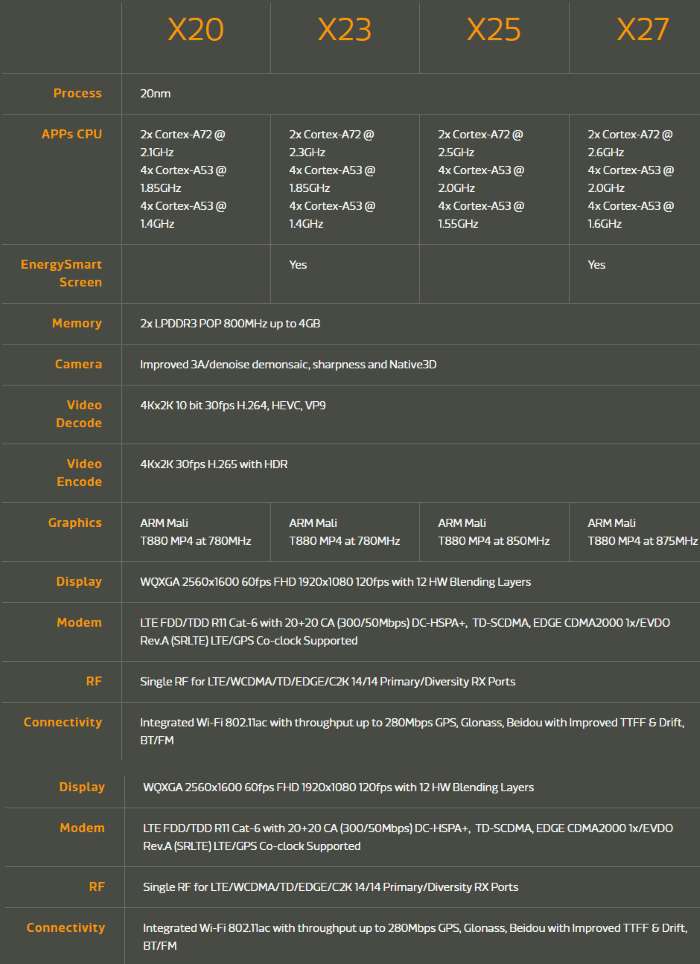Click the 2x Cortex-A72 @ 2.6GHz text

[630, 143]
